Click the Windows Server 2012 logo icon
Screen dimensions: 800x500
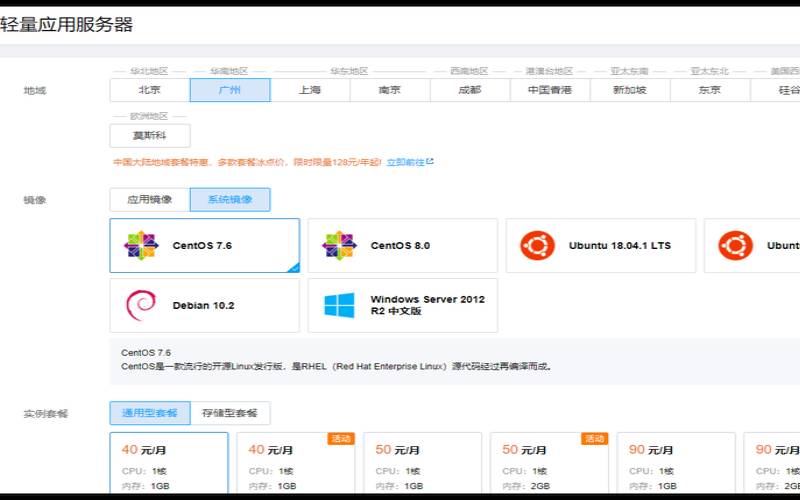click(x=339, y=305)
